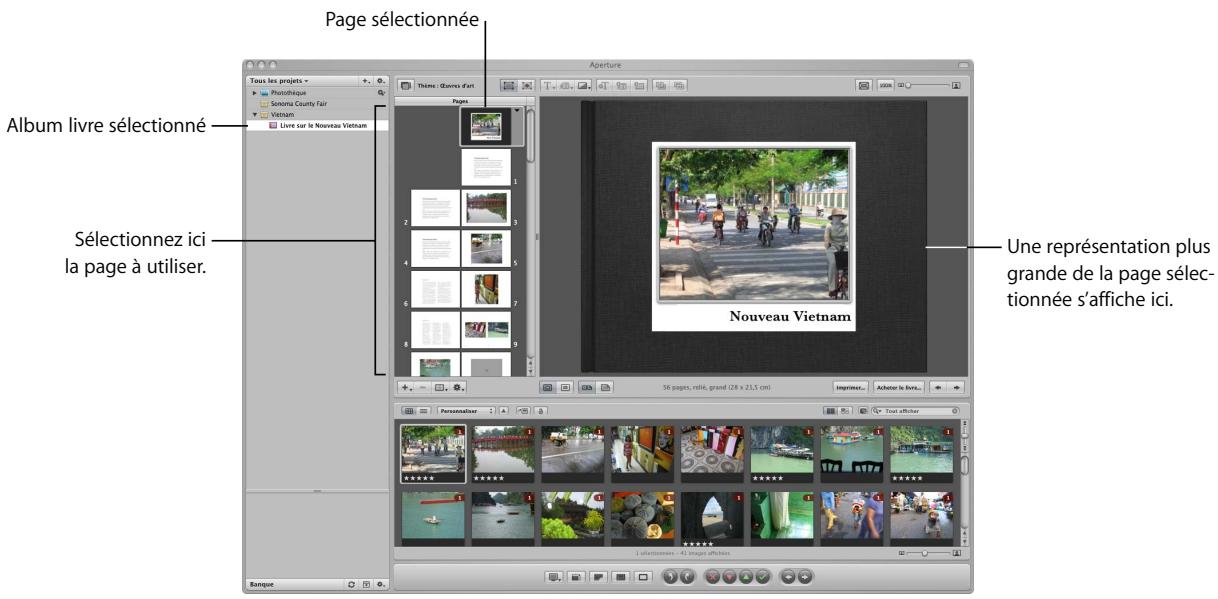Viewport: 1218px width, 599px height.
Task: Toggle the show all images button
Action: click(x=829, y=410)
